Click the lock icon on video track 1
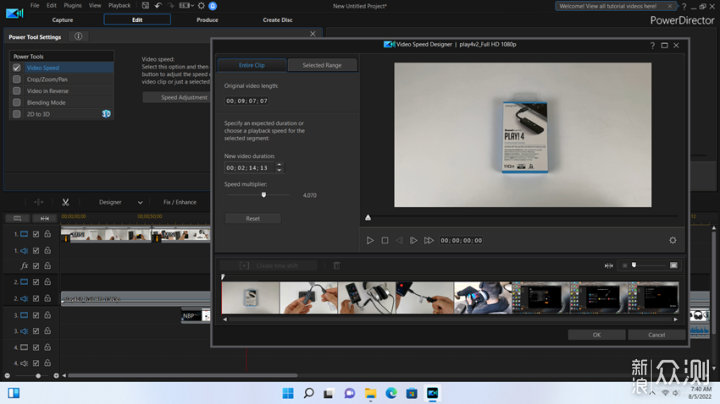Screen dimensions: 720x404 click(47, 234)
